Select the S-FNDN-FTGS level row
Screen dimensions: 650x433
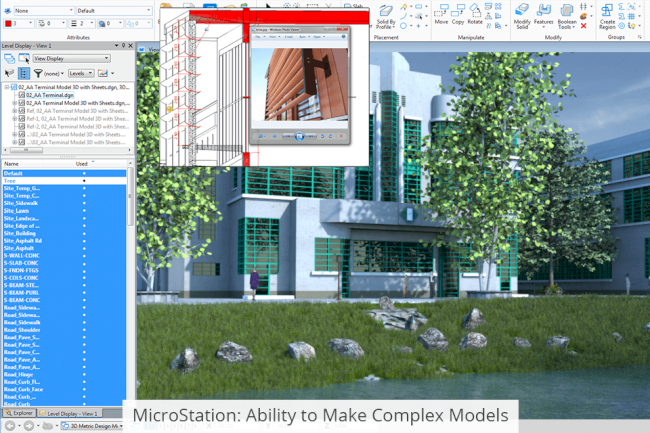(64, 271)
